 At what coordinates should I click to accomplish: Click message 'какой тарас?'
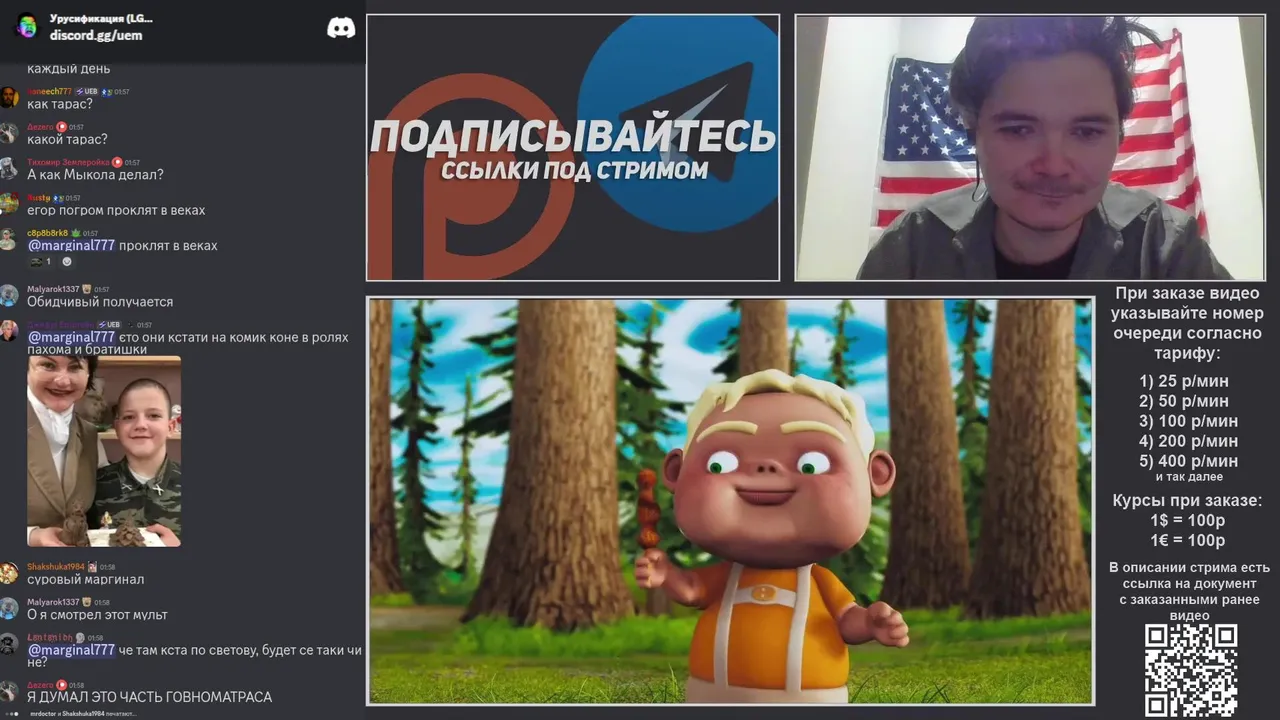click(x=67, y=139)
